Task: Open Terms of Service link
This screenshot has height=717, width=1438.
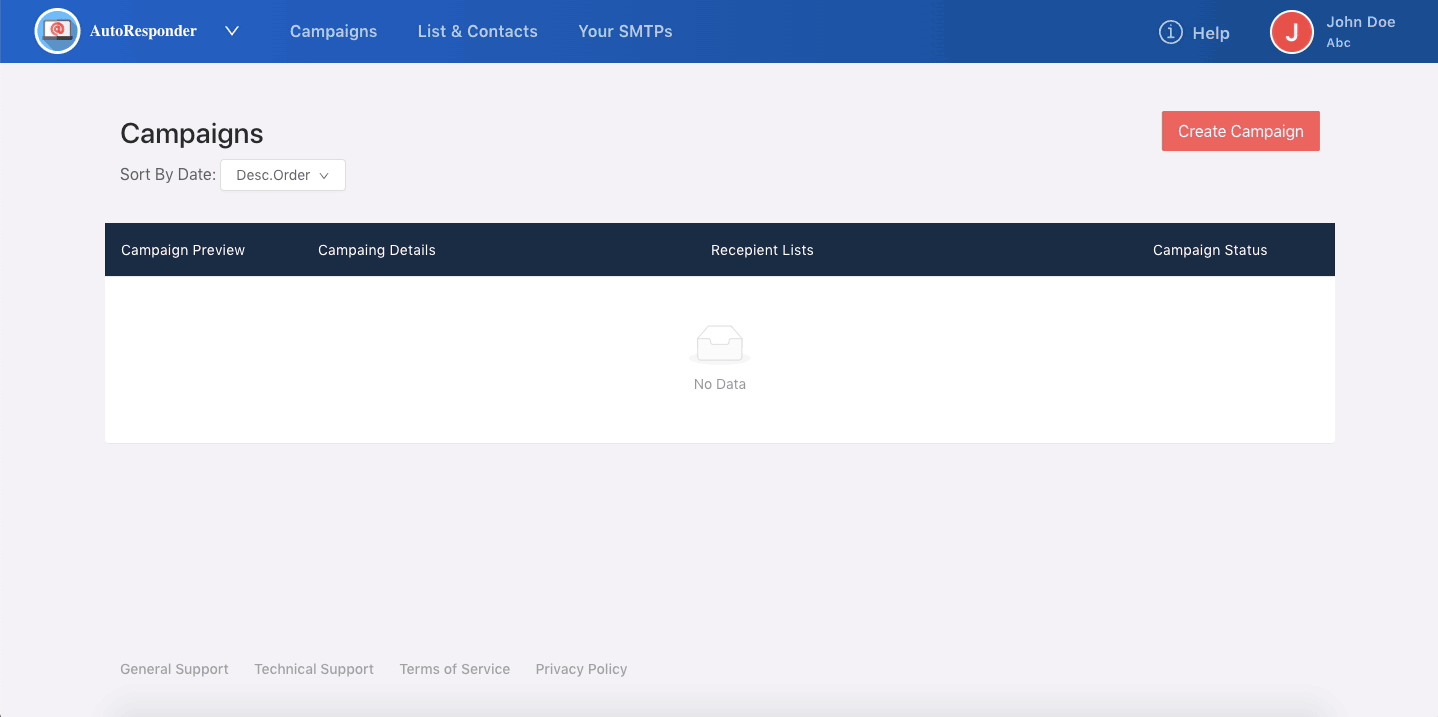Action: [455, 669]
